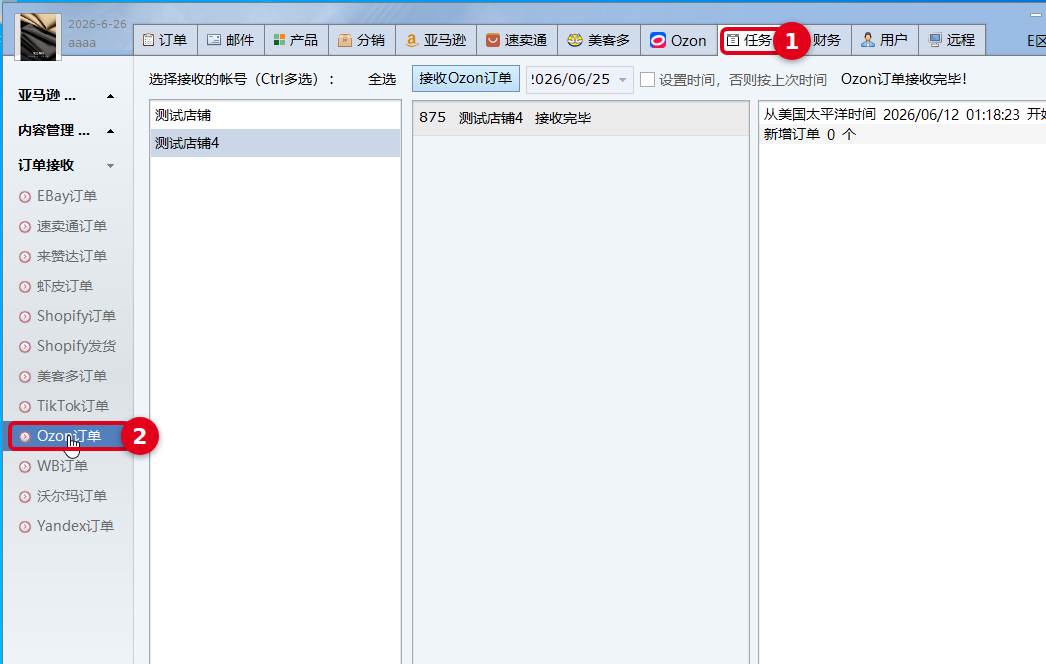Click the 来赞达订单 bullet icon
Image resolution: width=1046 pixels, height=664 pixels.
coord(25,257)
